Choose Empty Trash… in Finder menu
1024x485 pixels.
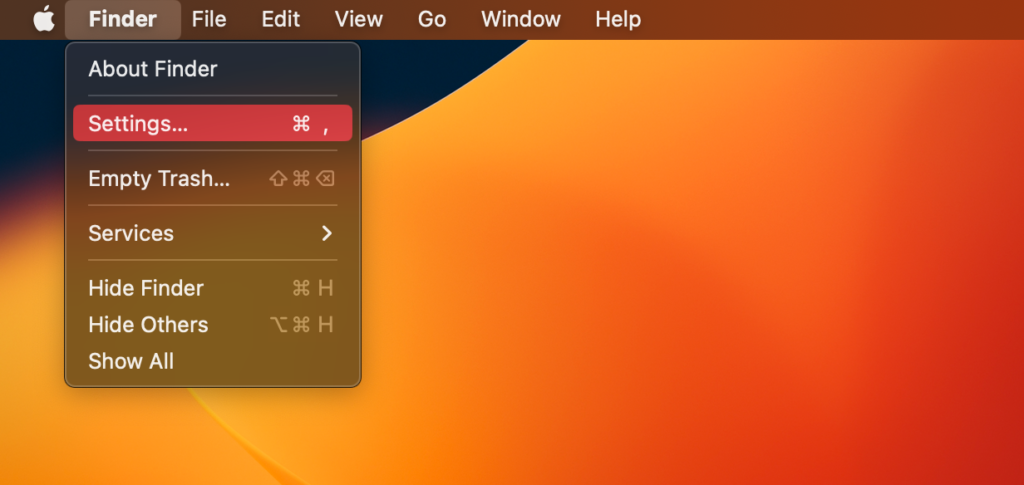[159, 179]
